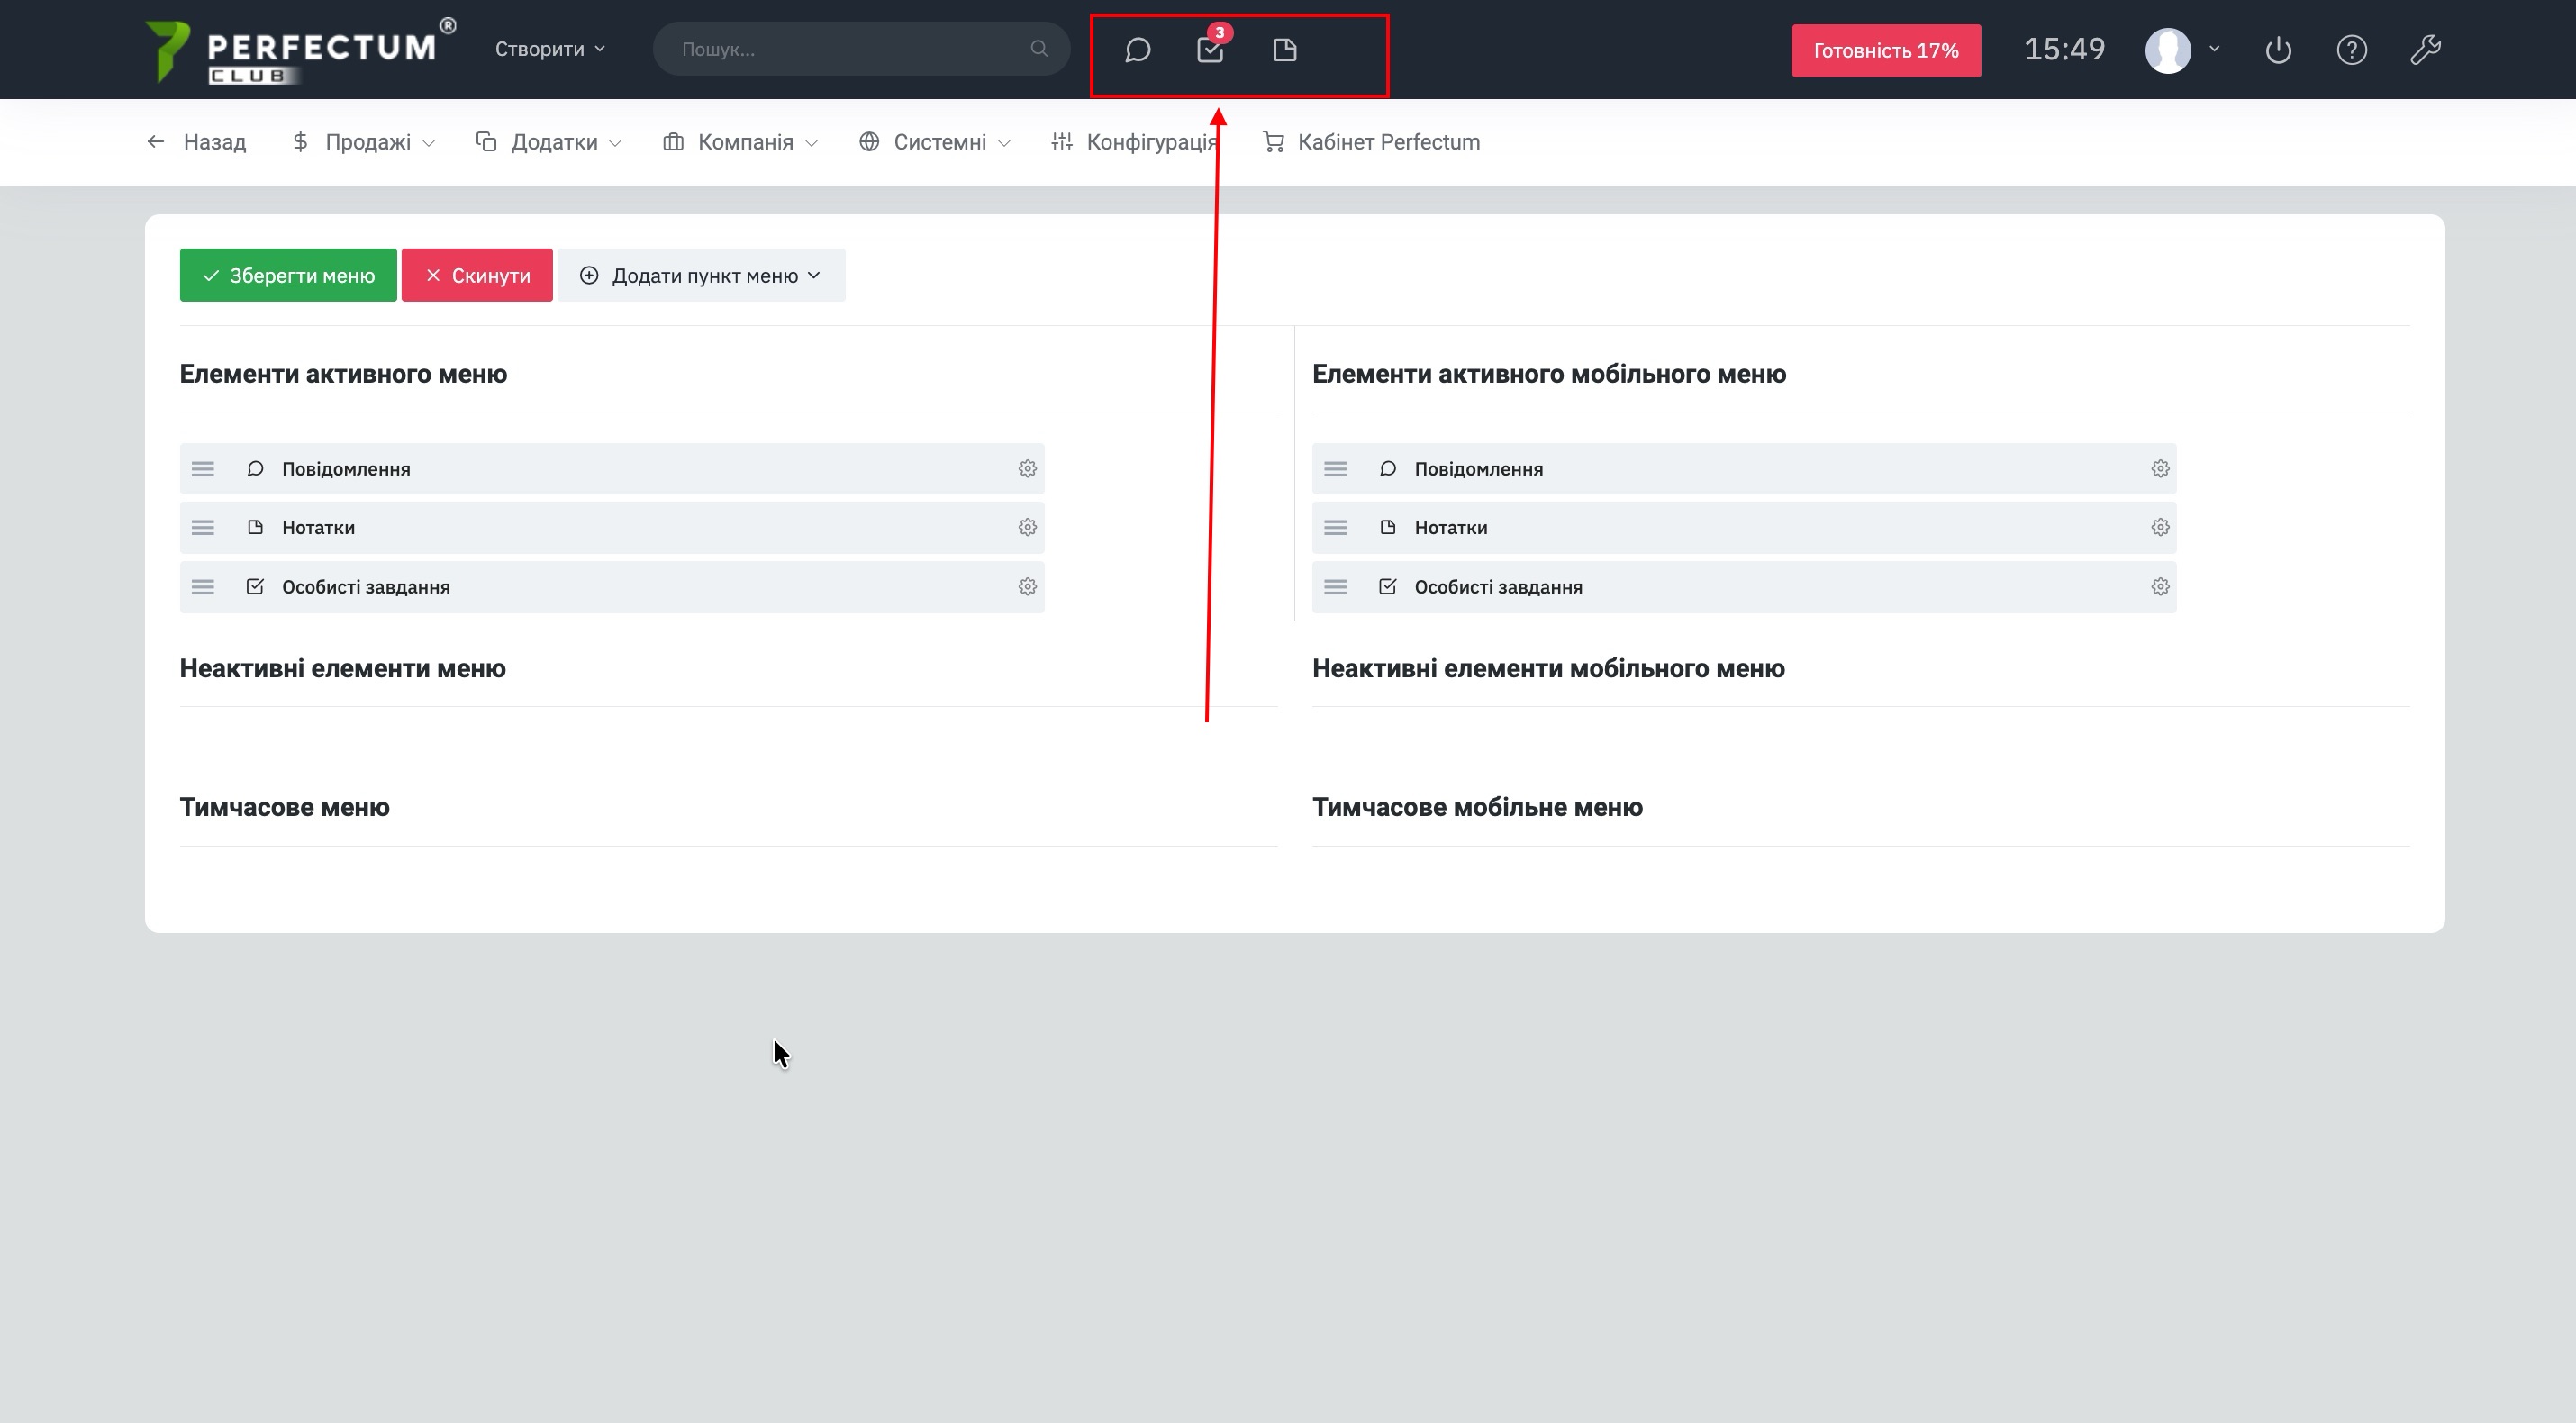Open gear settings for desktop Повідомлення item
Image resolution: width=2576 pixels, height=1423 pixels.
[1027, 469]
